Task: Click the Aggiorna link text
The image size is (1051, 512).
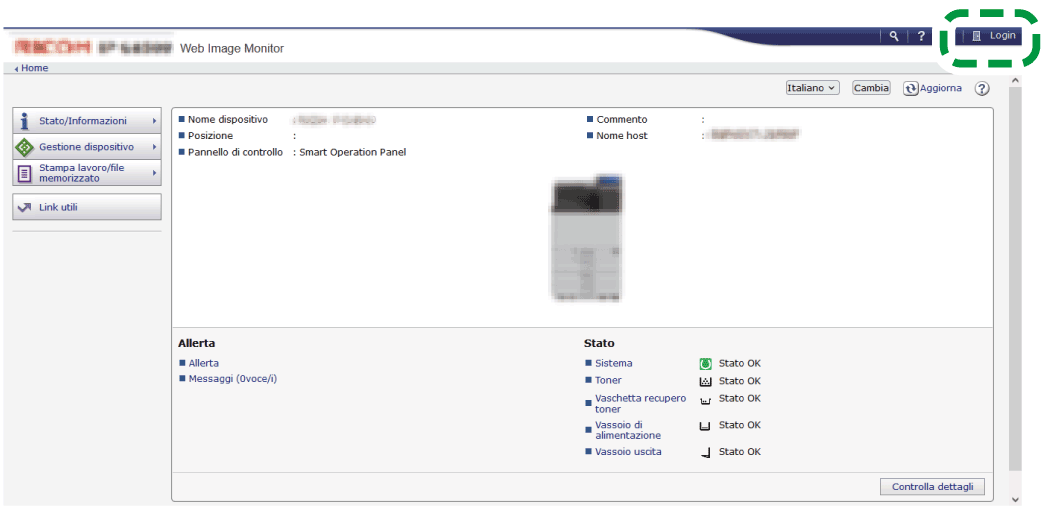Action: (940, 88)
